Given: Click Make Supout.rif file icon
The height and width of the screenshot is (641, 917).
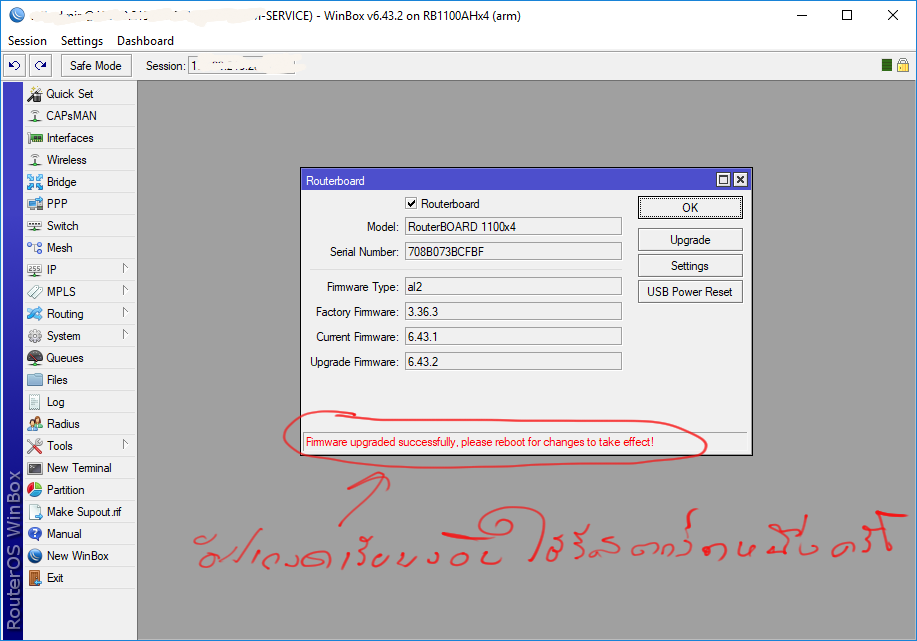Looking at the screenshot, I should pyautogui.click(x=35, y=512).
